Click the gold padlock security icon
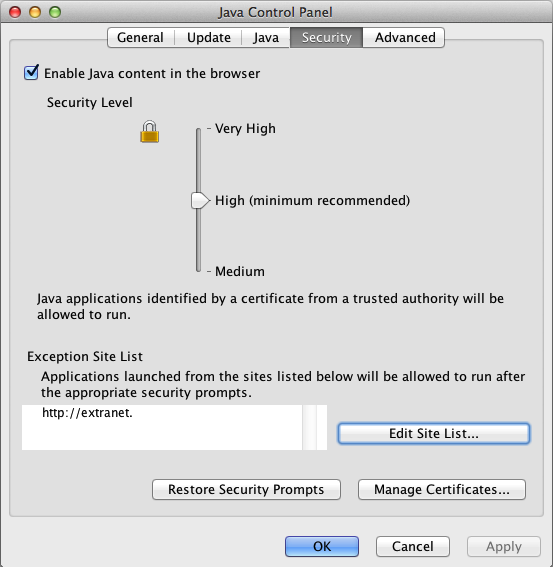 tap(149, 132)
